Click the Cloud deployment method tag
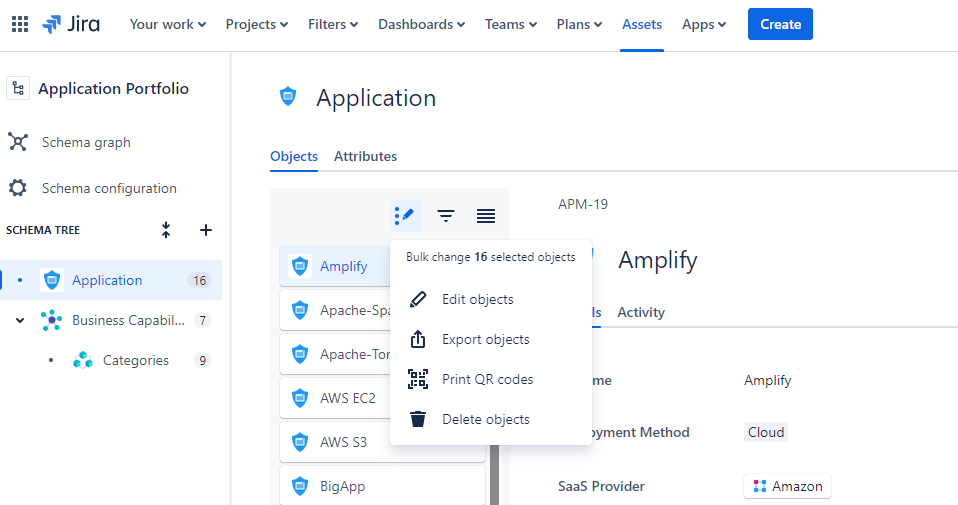This screenshot has height=505, width=958. [x=766, y=432]
